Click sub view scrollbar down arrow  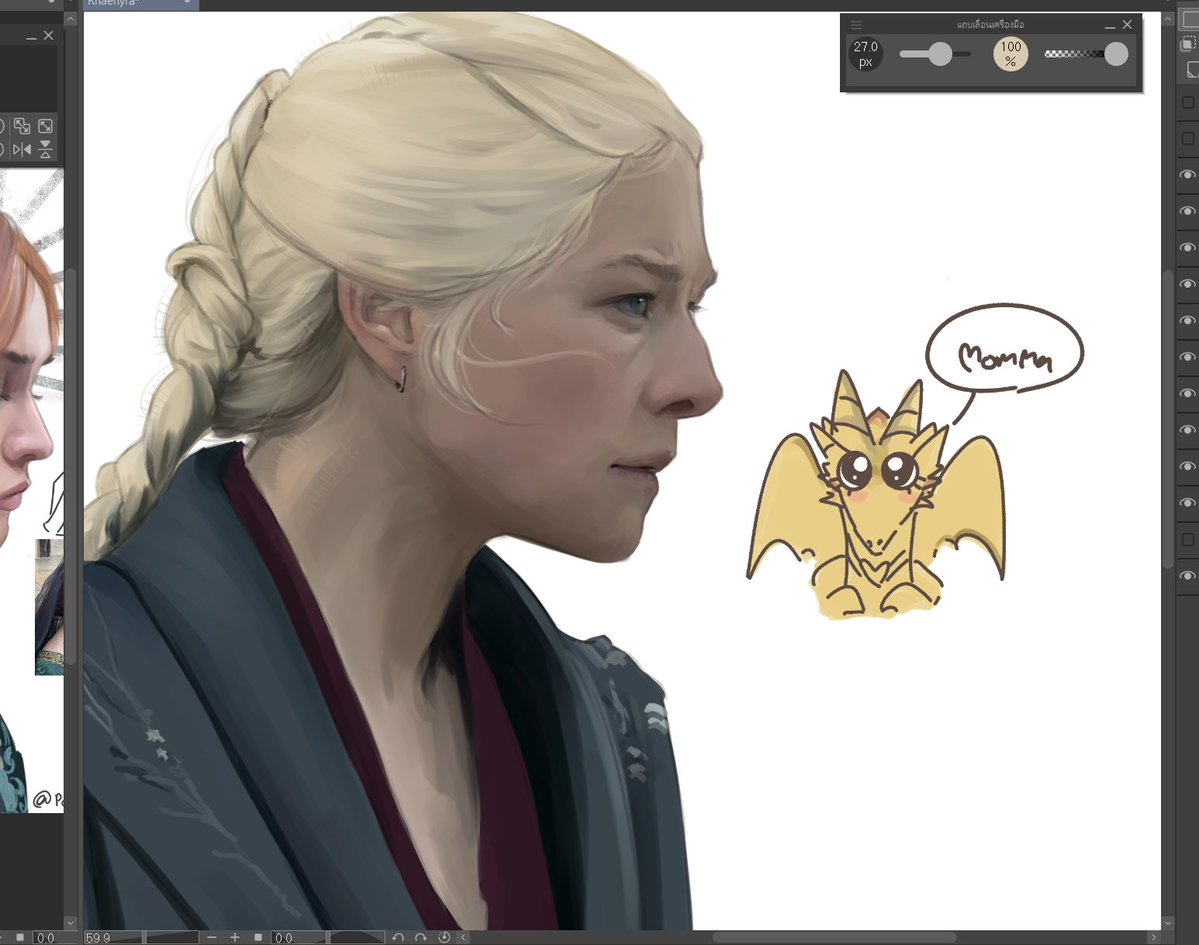click(x=70, y=923)
